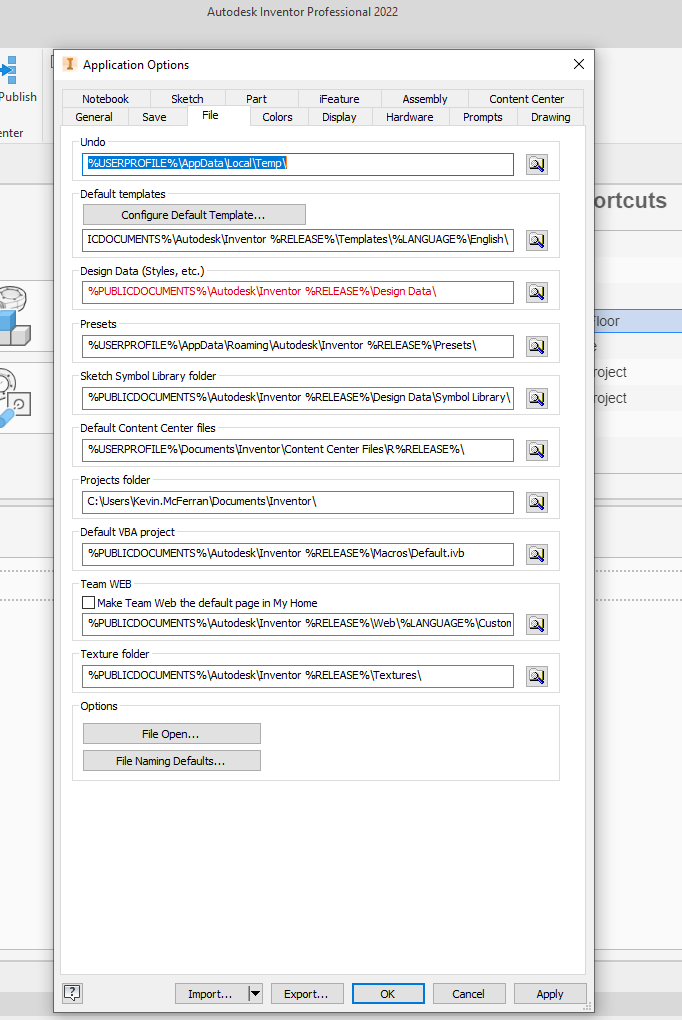Click browse icon for Texture folder

tap(537, 676)
